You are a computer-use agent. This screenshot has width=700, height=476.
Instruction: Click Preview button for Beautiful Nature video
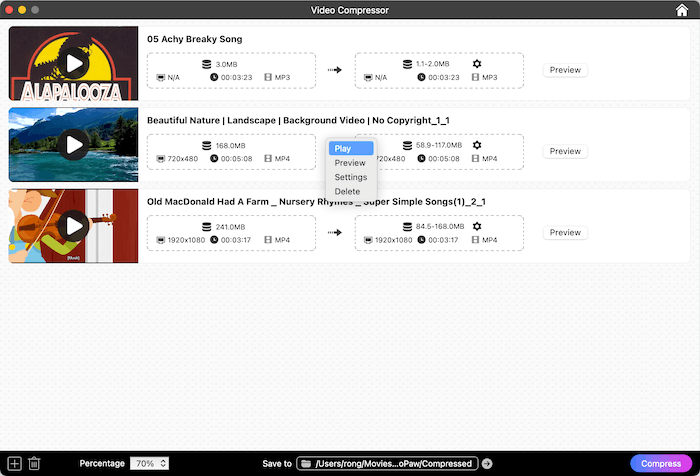point(565,151)
